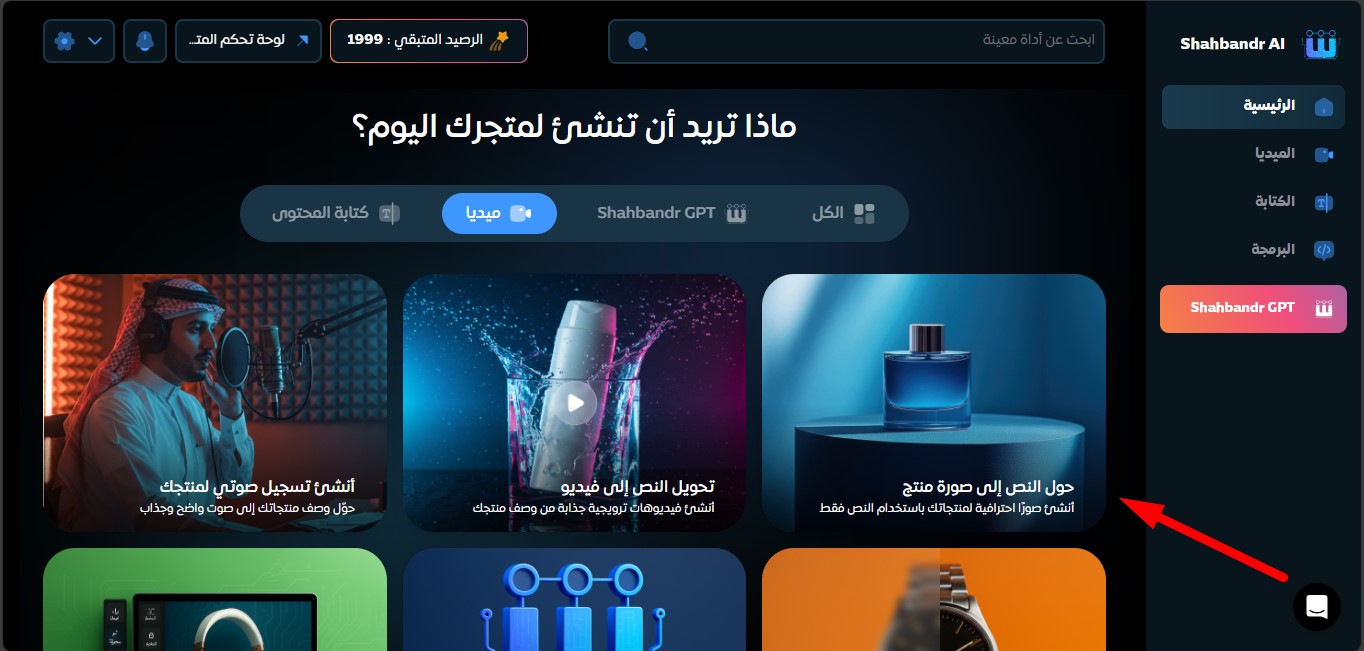Click the Shahbandr GPT gradient sidebar button
This screenshot has height=651, width=1364.
coord(1253,308)
